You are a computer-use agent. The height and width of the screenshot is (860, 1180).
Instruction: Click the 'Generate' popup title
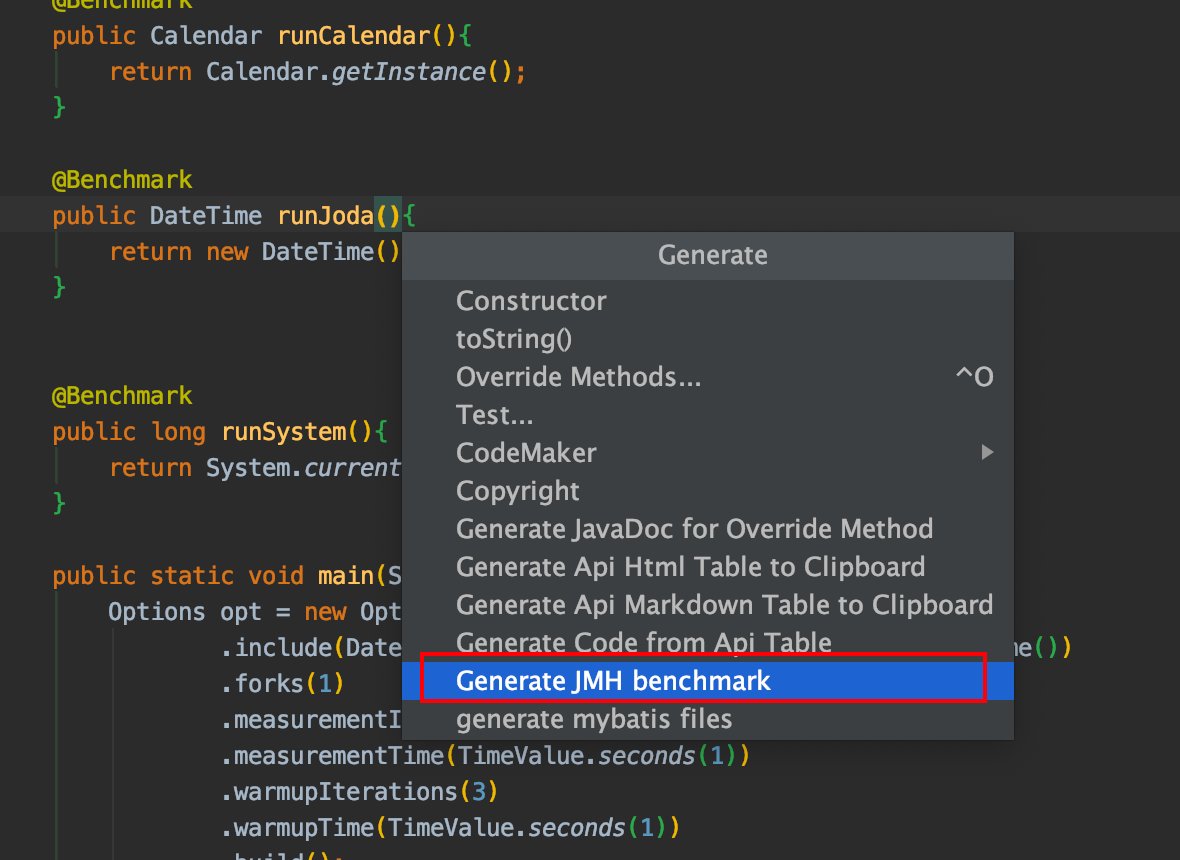click(x=713, y=255)
